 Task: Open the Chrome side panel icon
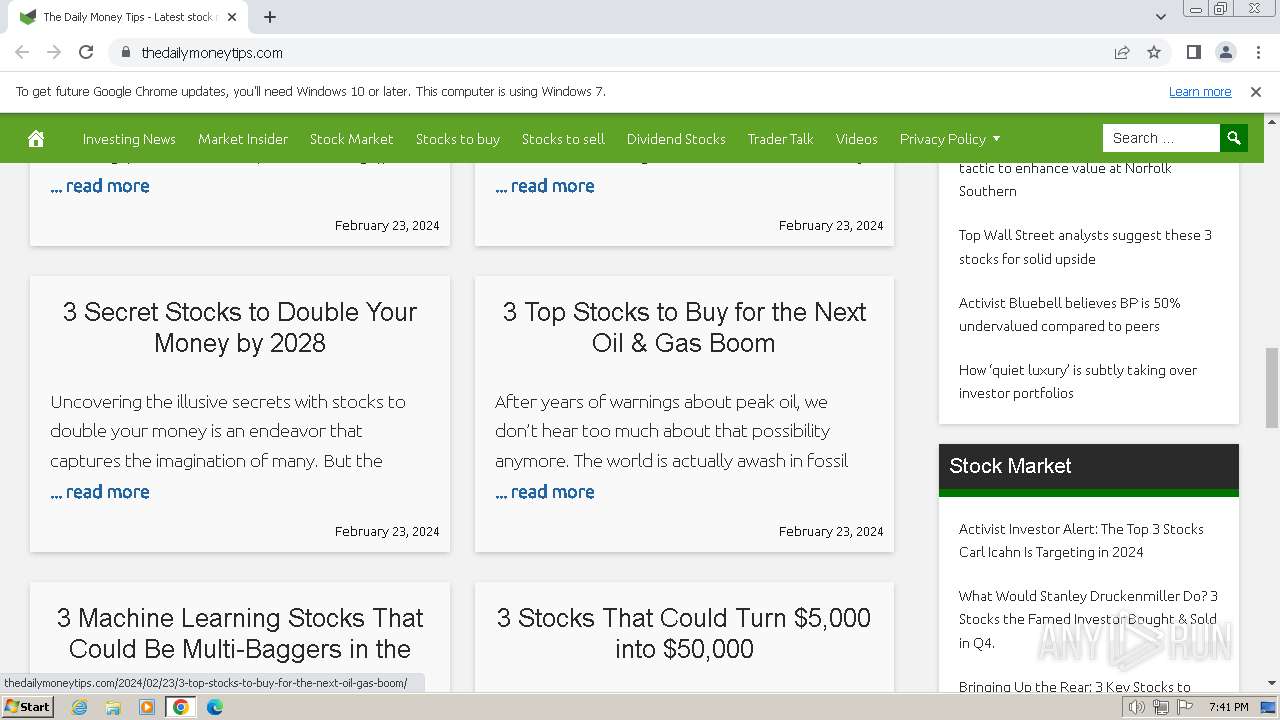pos(1193,52)
